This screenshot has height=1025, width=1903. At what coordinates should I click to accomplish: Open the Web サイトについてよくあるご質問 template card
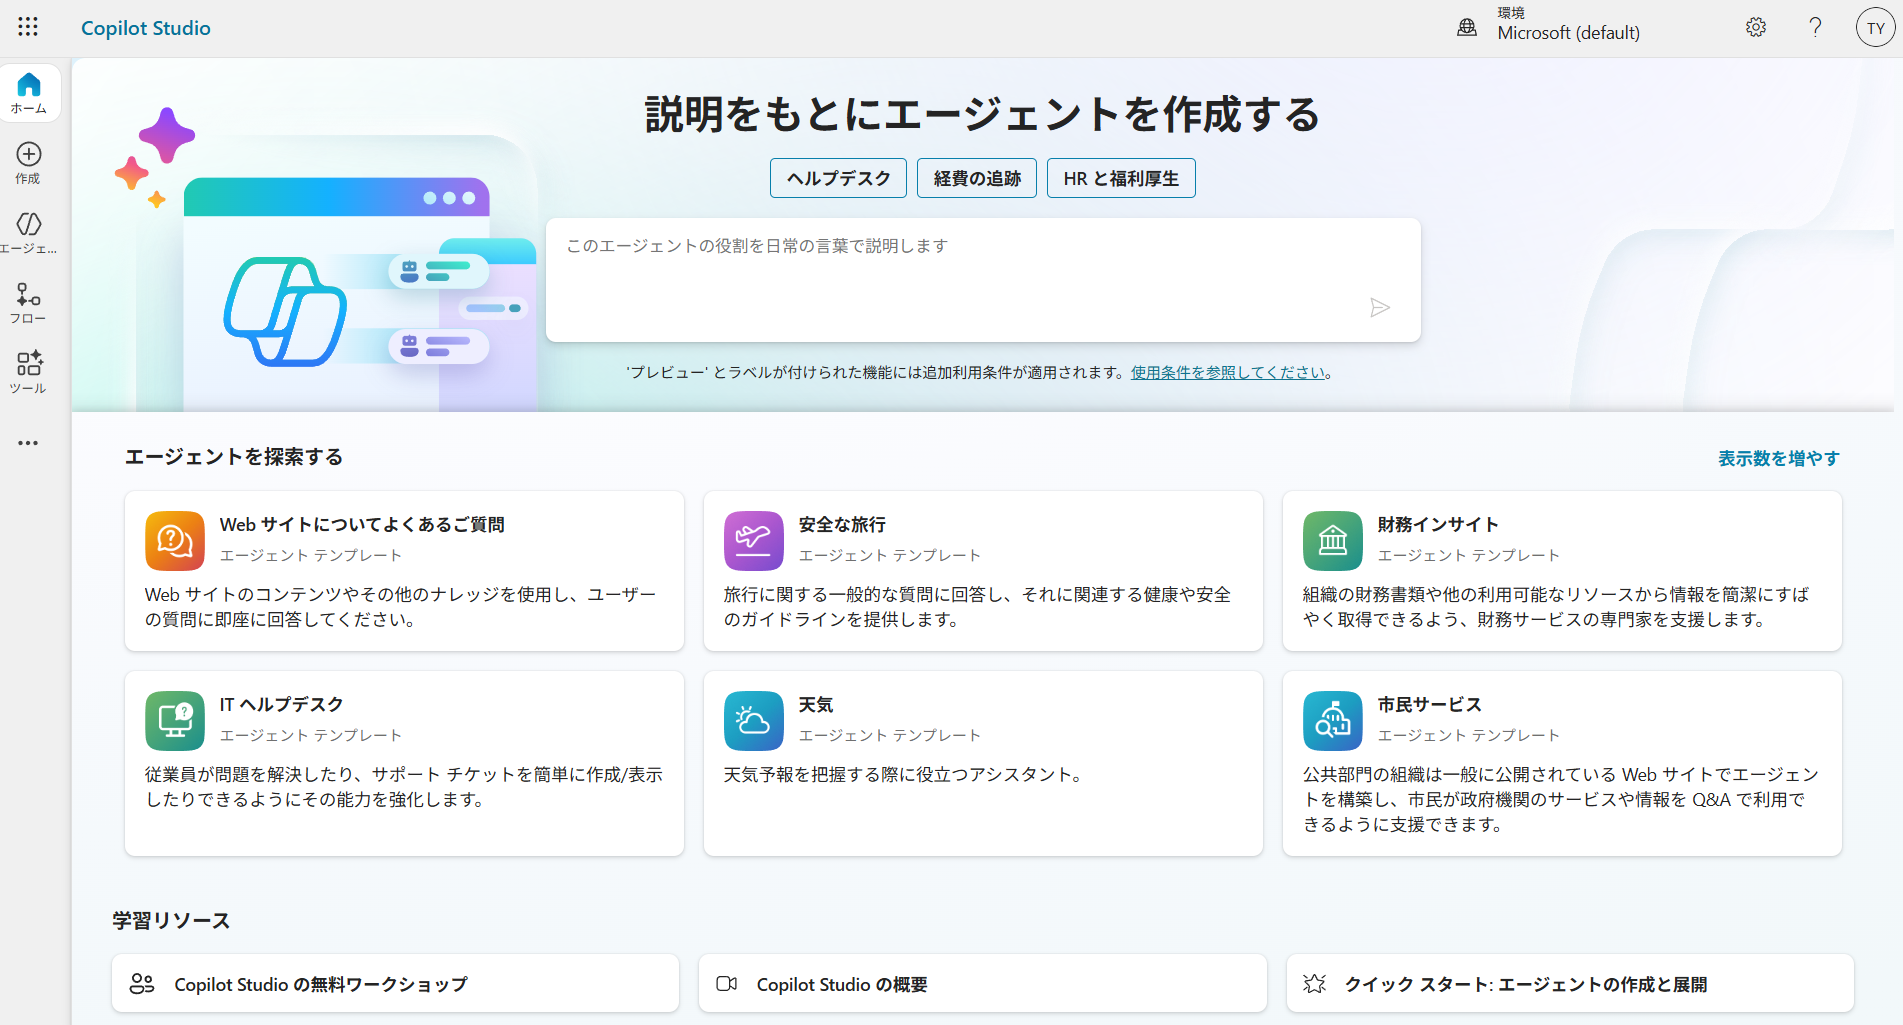(404, 571)
